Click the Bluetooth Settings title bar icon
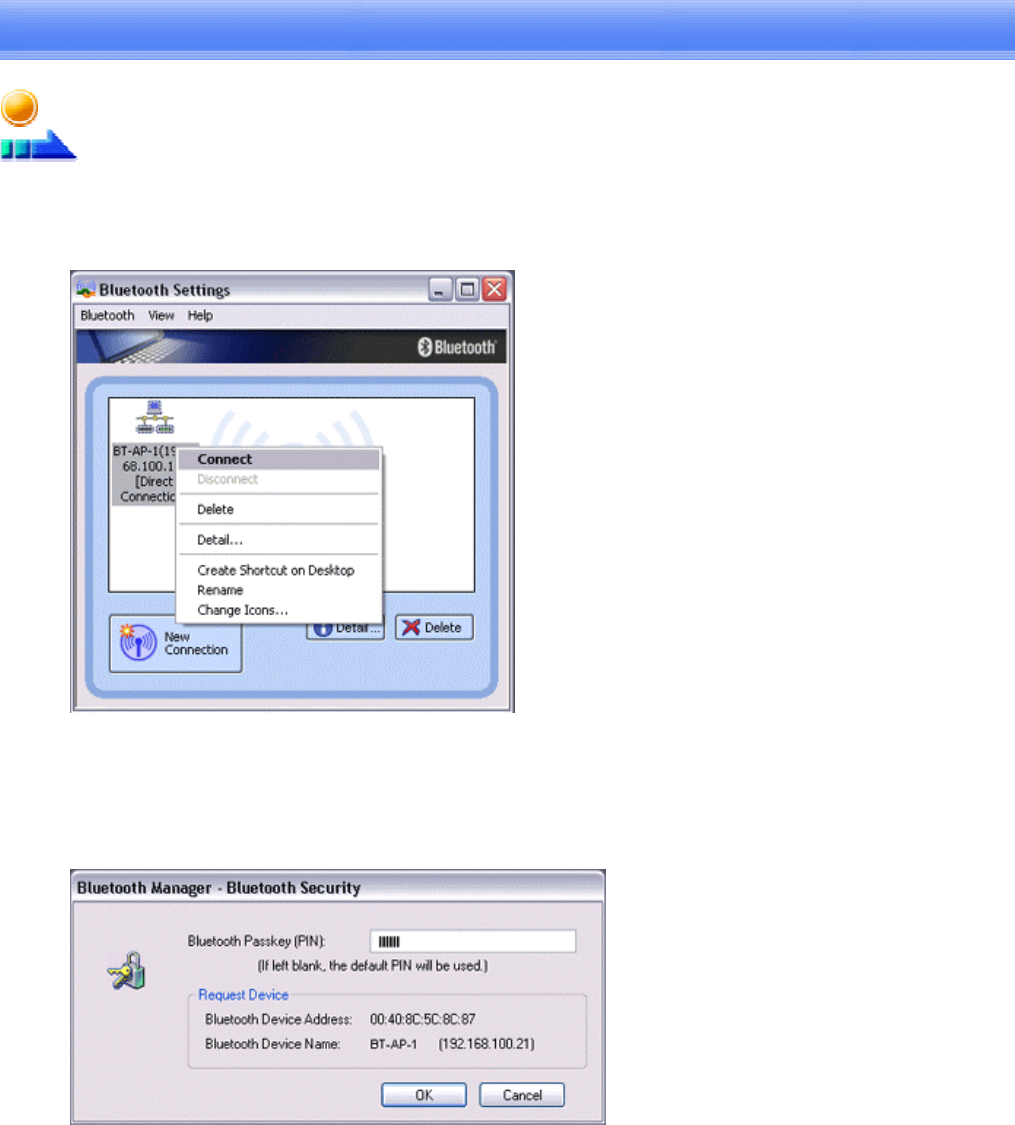 86,289
